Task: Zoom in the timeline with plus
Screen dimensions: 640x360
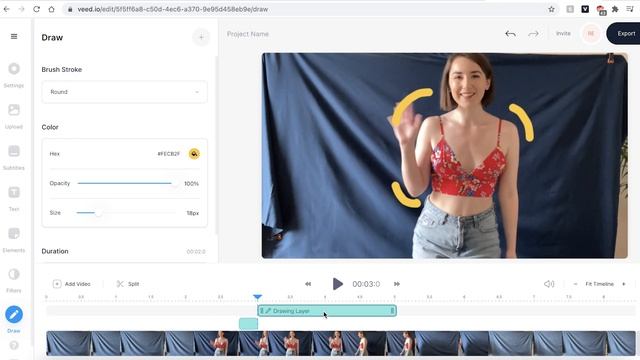Action: coord(624,284)
